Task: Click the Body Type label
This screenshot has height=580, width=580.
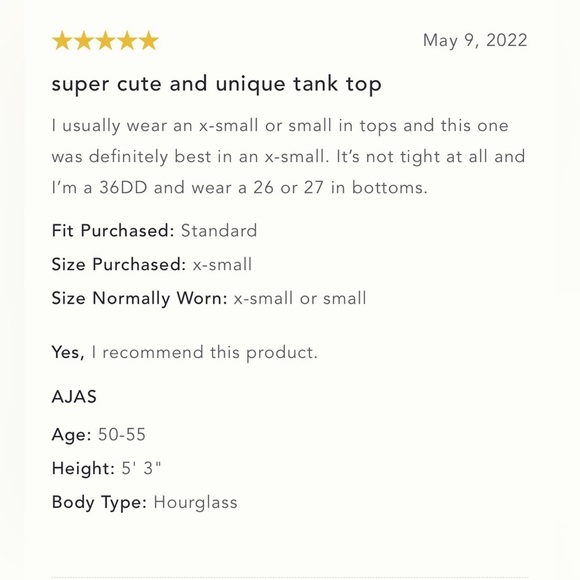Action: 100,502
